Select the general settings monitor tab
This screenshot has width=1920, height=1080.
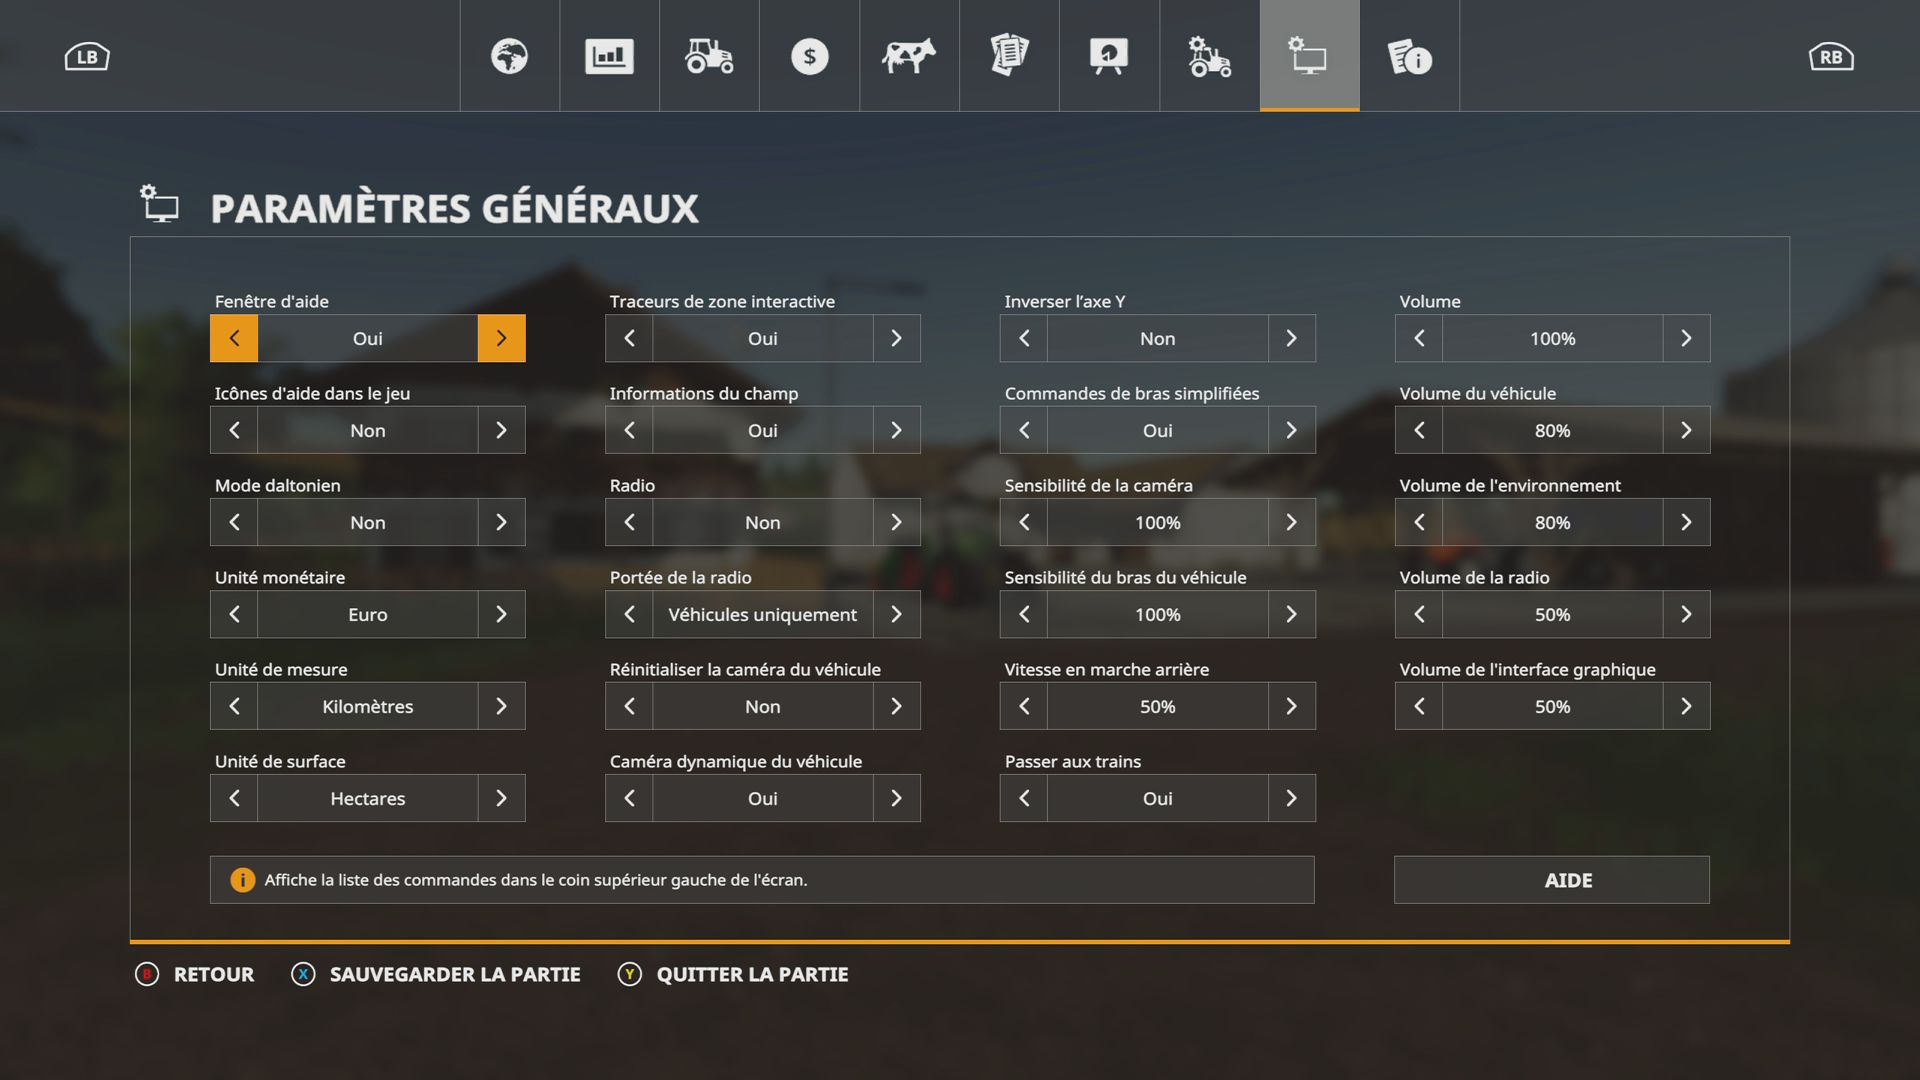(x=1309, y=56)
